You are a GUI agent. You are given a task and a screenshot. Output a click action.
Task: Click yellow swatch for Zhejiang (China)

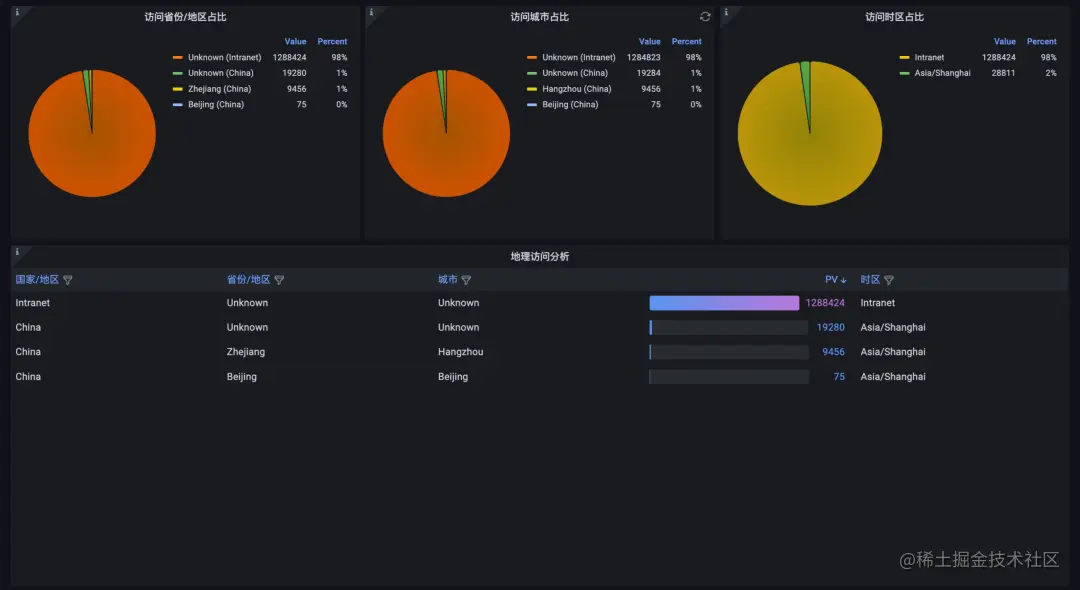(178, 89)
